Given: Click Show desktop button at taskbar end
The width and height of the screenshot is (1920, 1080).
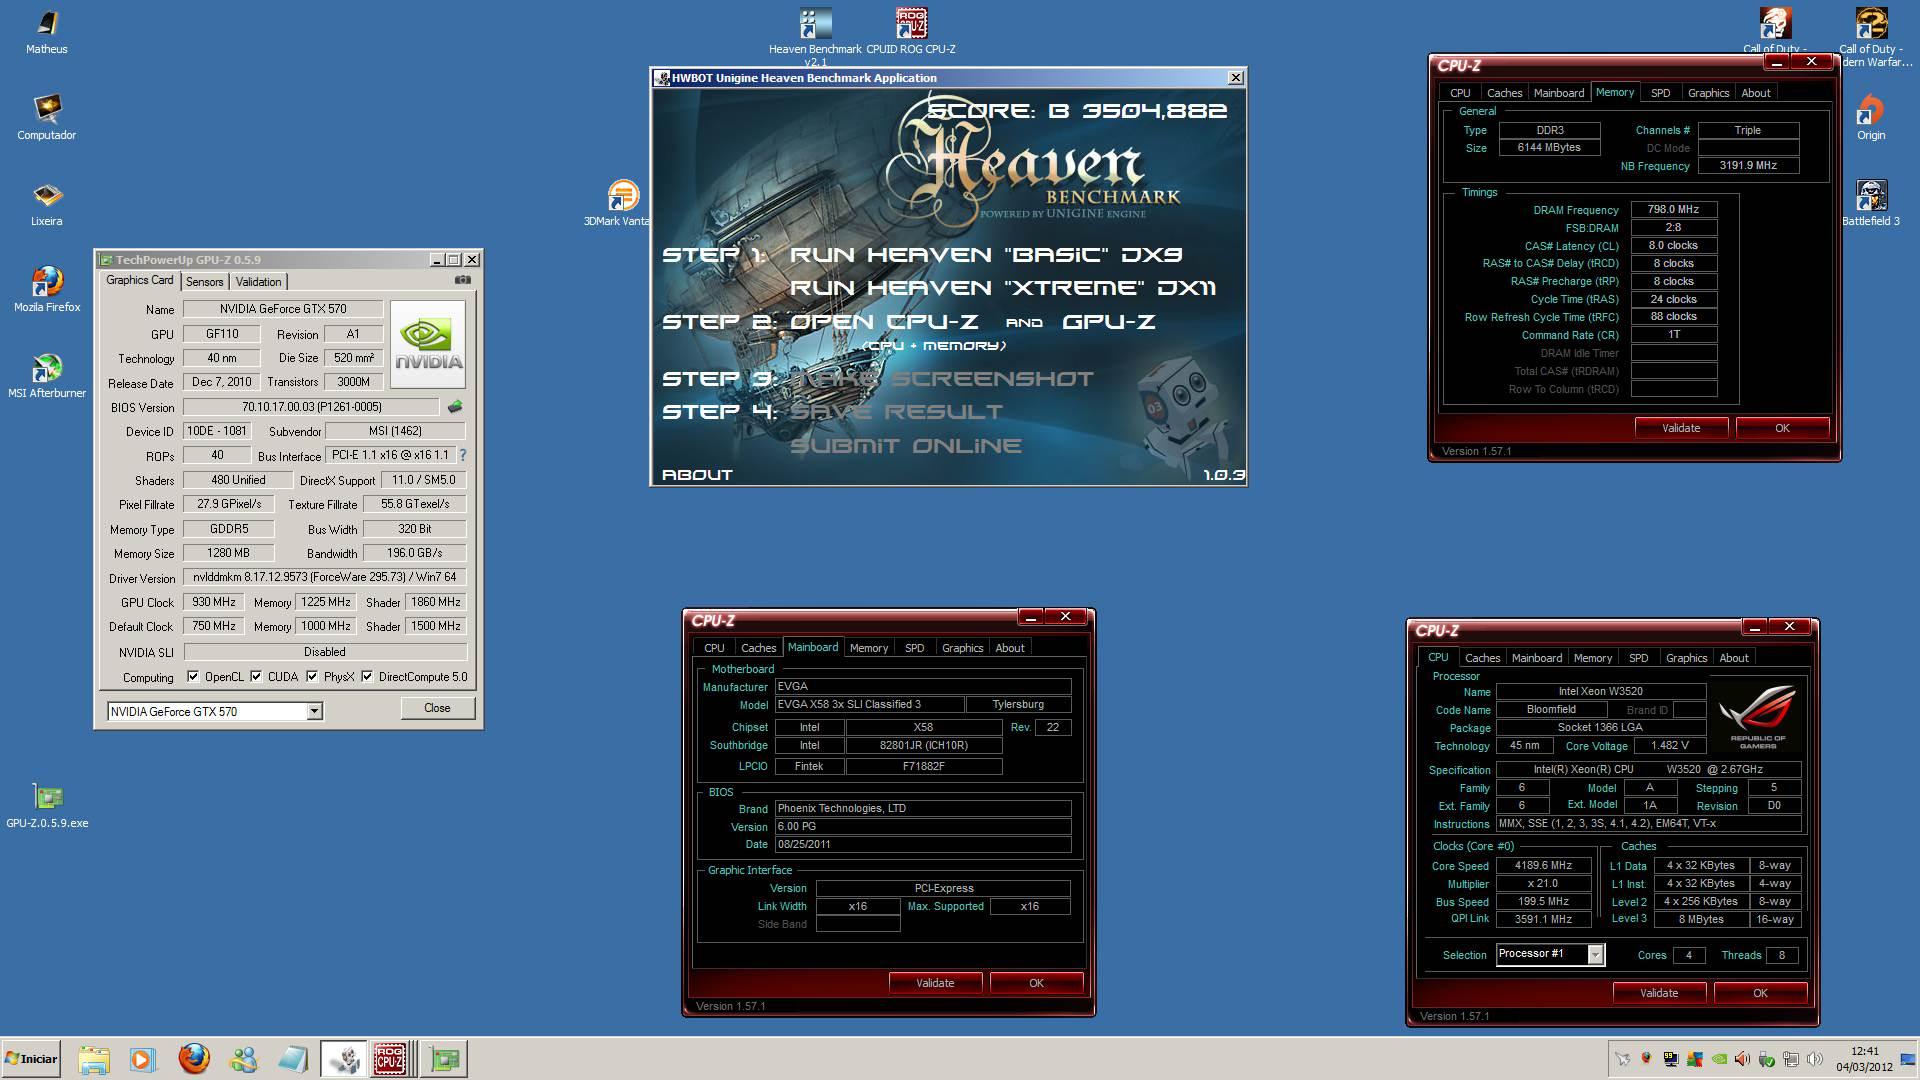Looking at the screenshot, I should click(x=1909, y=1059).
